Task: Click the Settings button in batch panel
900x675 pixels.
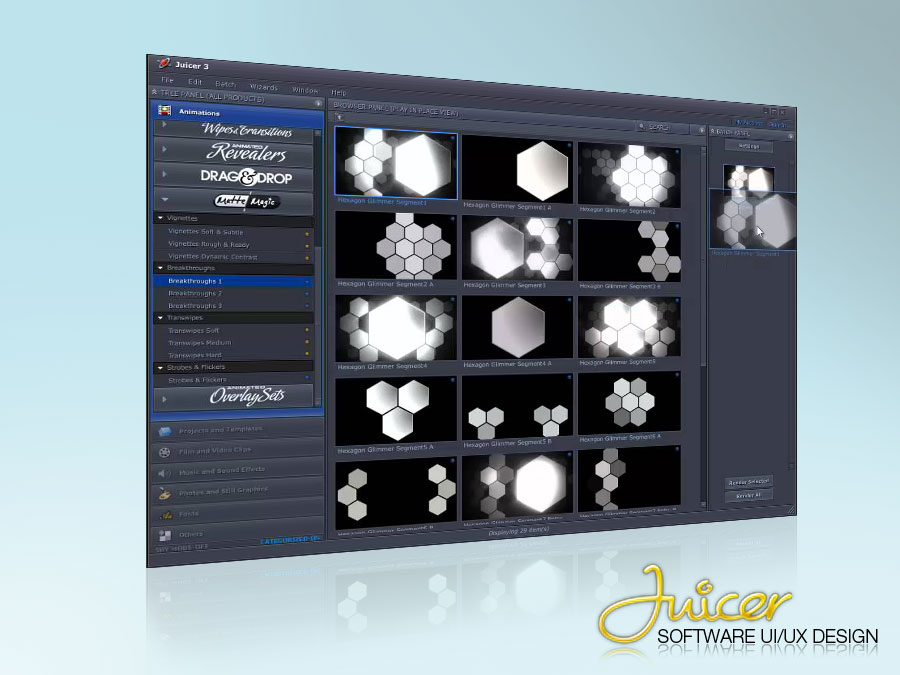Action: tap(748, 146)
